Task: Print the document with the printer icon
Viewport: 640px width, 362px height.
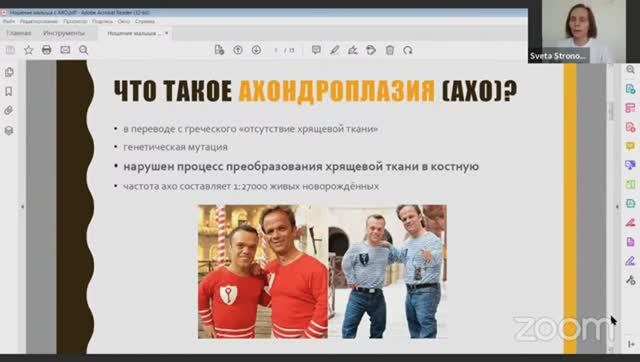Action: pyautogui.click(x=47, y=50)
